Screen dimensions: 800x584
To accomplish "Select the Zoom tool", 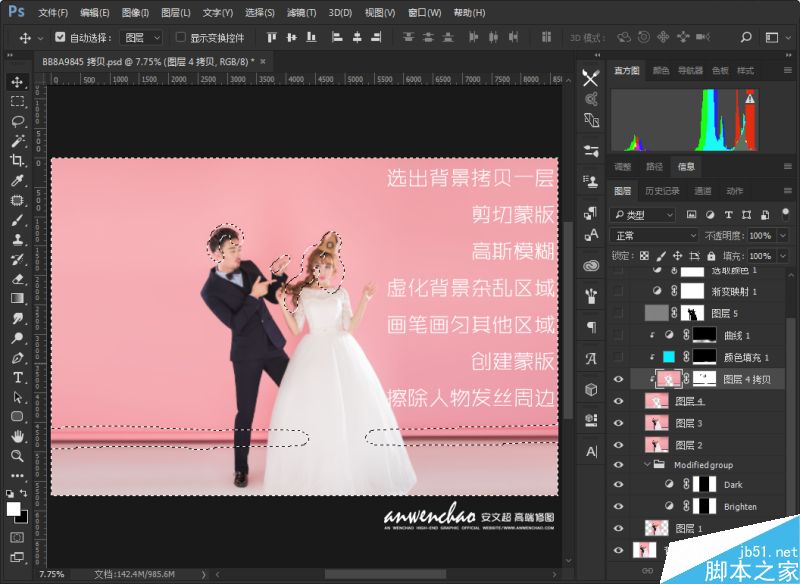I will [x=18, y=455].
